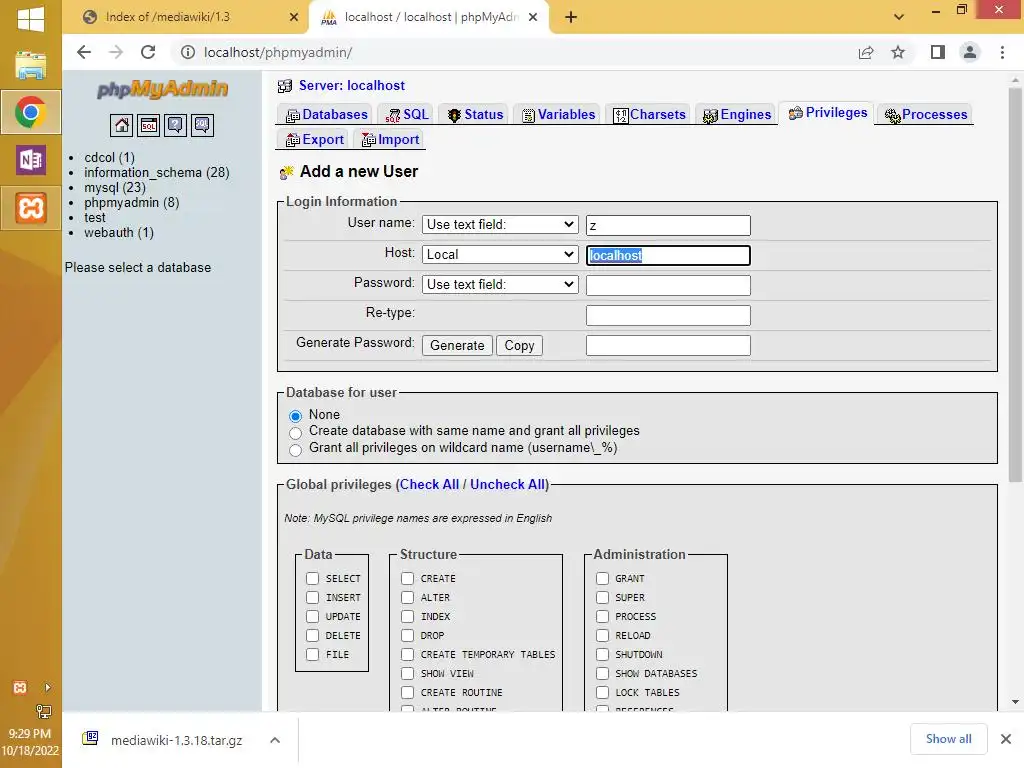Click the generated password field
1024x768 pixels.
pos(668,345)
